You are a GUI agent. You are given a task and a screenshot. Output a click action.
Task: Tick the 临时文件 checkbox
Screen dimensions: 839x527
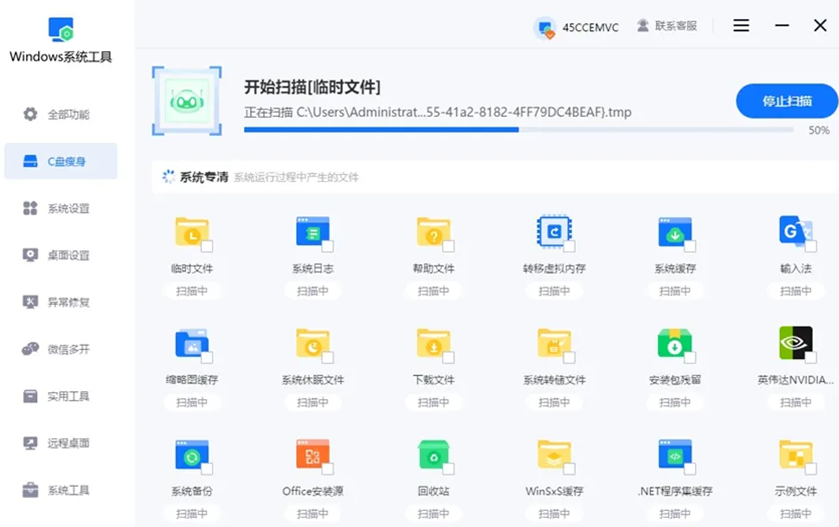click(x=207, y=246)
